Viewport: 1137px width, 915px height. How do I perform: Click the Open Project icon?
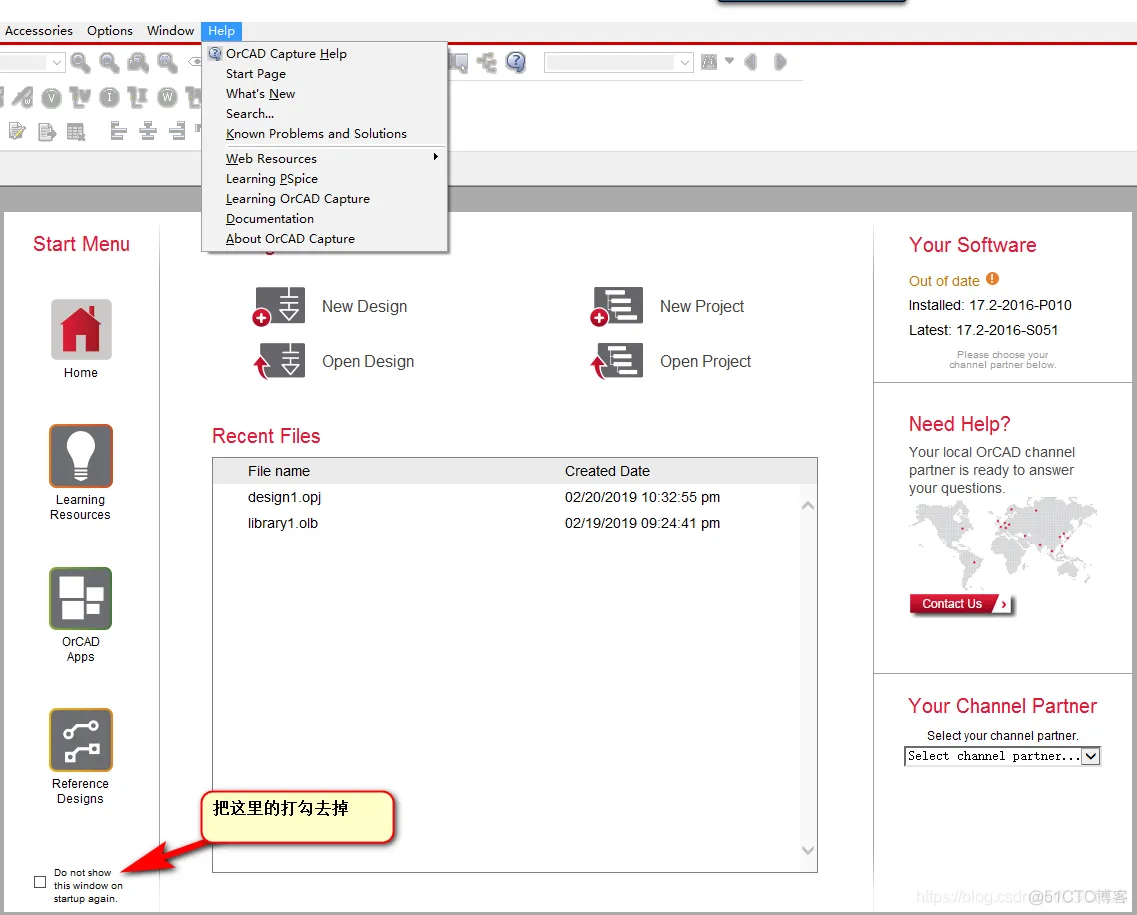click(616, 361)
